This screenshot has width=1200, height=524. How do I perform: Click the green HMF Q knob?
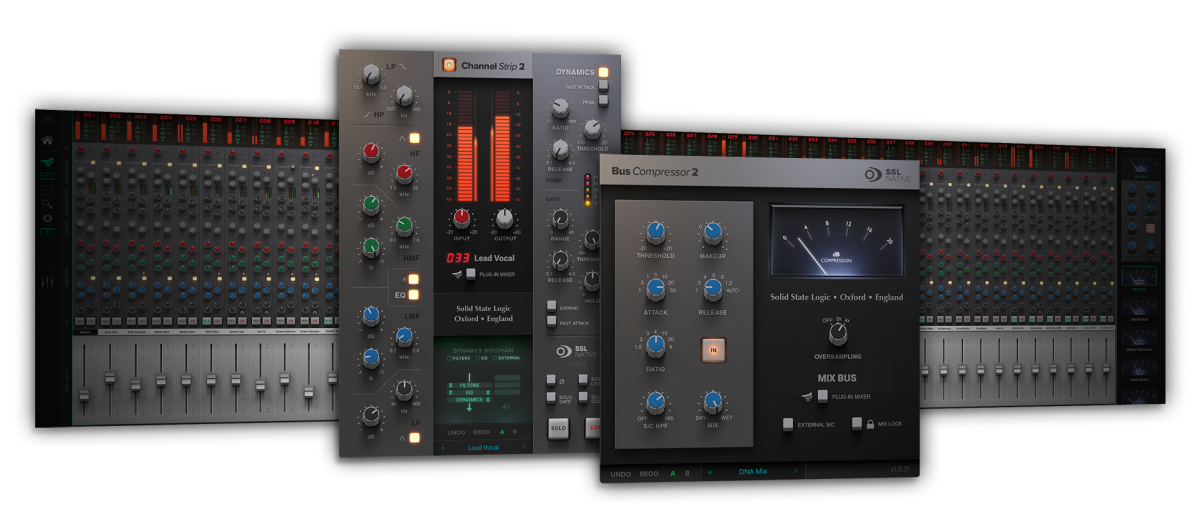click(x=371, y=249)
